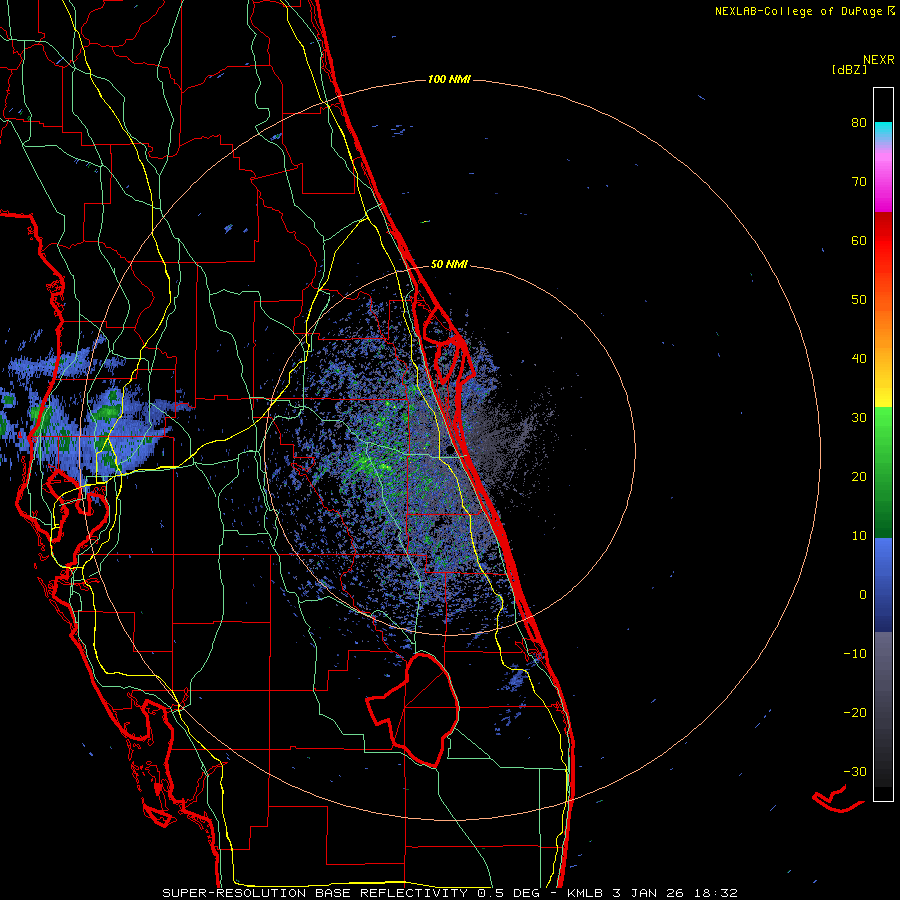Click the -30 value on the dBZ scale

pos(855,771)
